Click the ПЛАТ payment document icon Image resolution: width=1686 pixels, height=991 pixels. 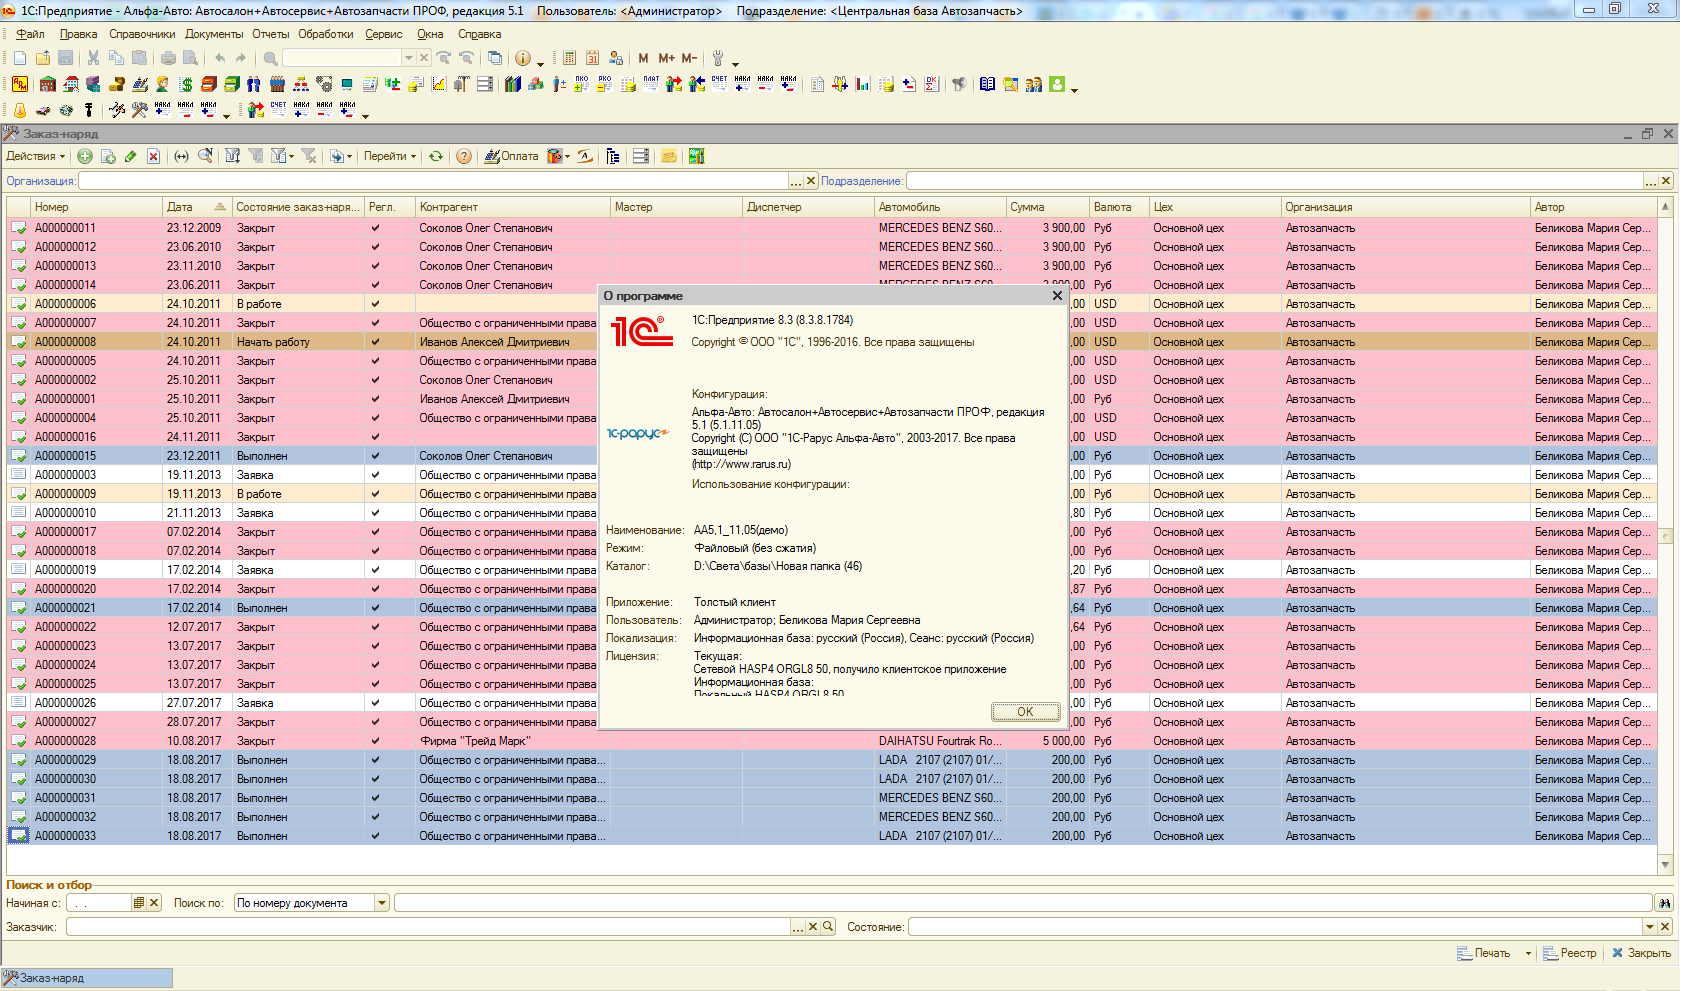point(651,84)
